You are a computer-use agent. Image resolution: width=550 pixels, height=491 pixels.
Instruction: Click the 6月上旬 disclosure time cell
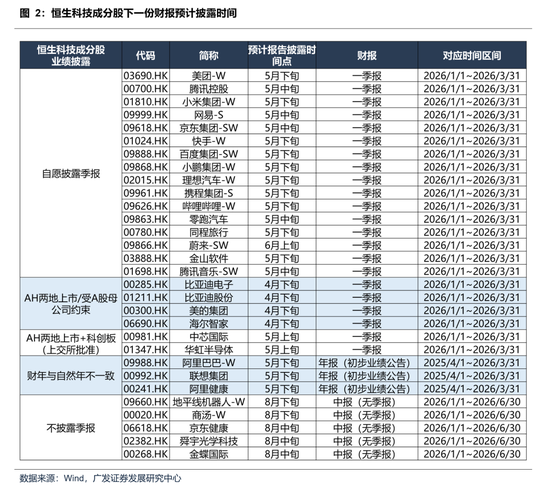(282, 245)
